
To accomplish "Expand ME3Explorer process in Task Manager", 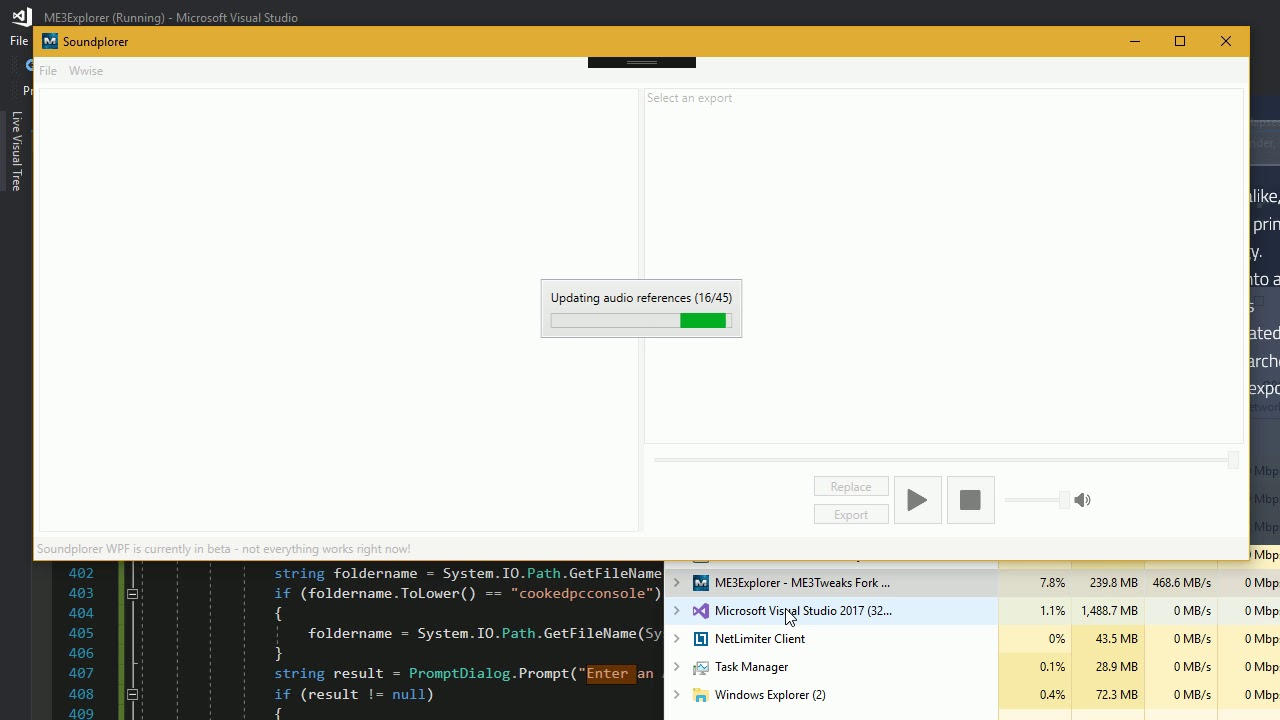I will click(677, 583).
